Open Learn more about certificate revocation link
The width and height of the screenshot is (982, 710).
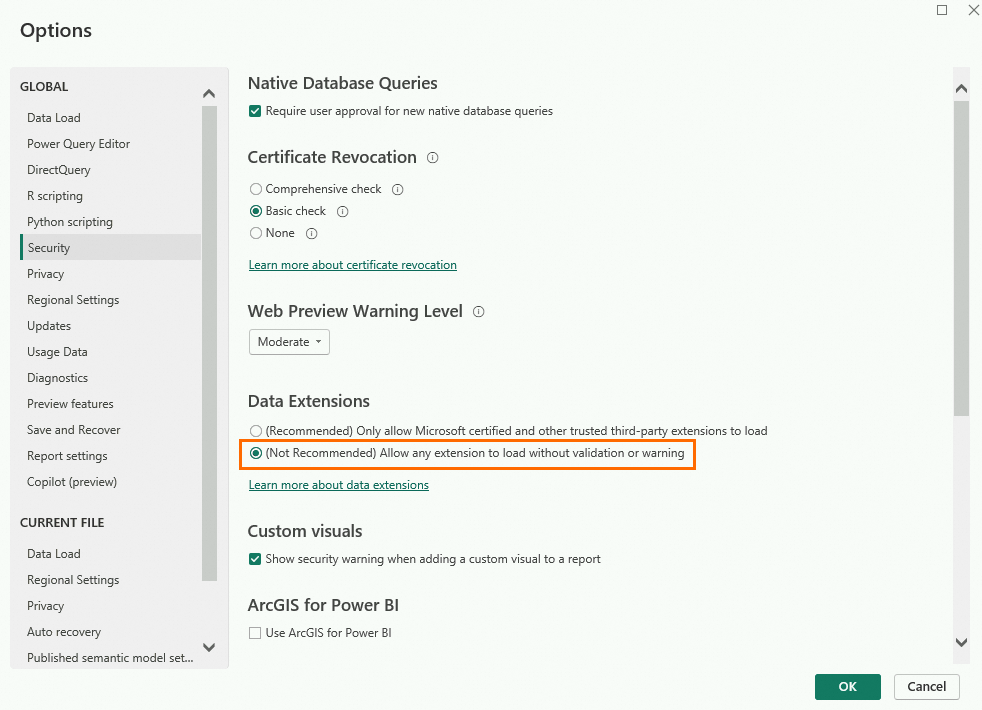tap(352, 265)
